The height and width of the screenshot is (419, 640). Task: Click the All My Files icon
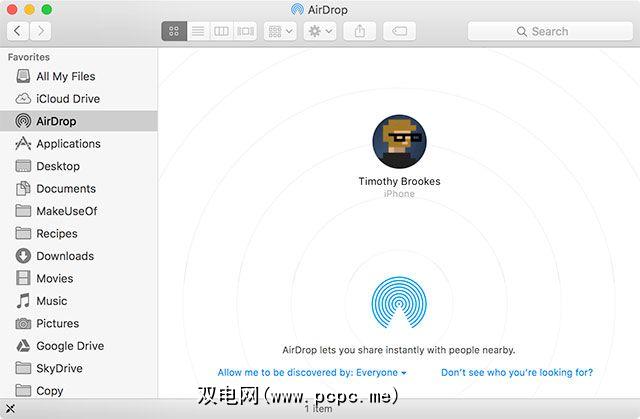(x=23, y=76)
